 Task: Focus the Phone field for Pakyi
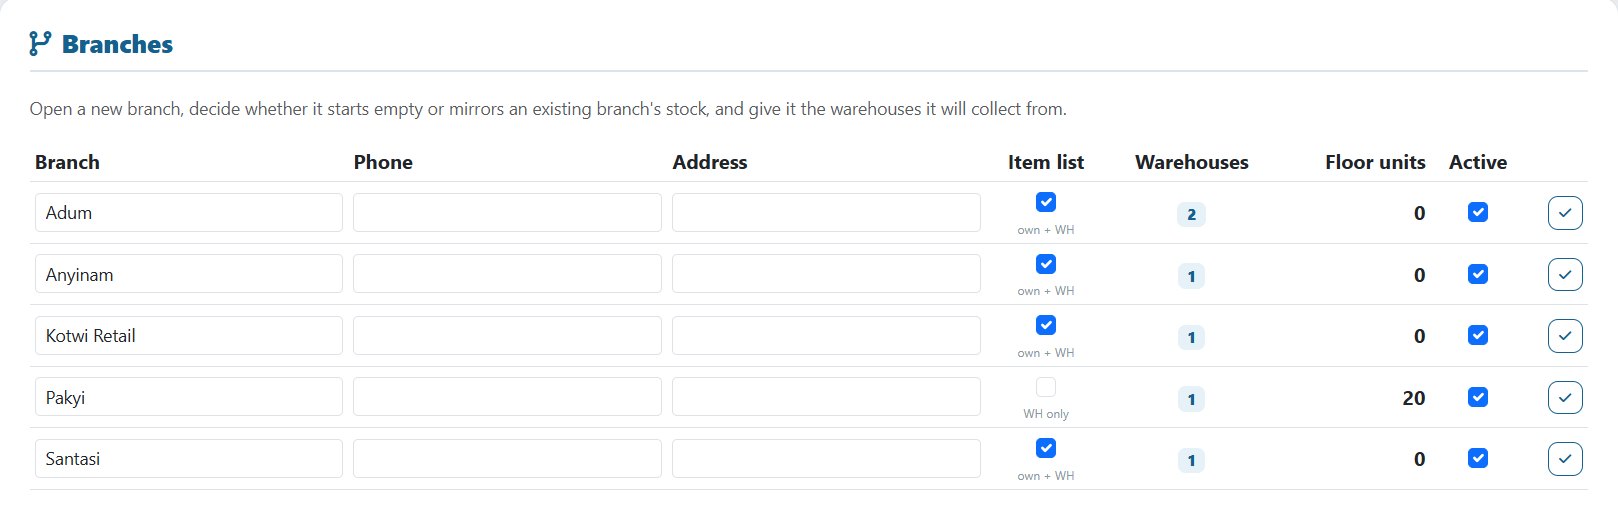tap(507, 397)
